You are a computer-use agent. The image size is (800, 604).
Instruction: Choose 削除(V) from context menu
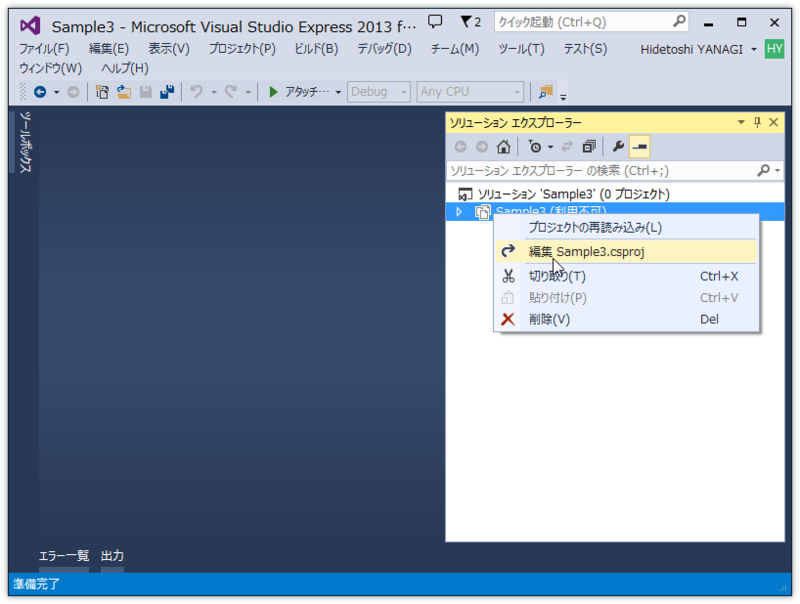point(626,319)
